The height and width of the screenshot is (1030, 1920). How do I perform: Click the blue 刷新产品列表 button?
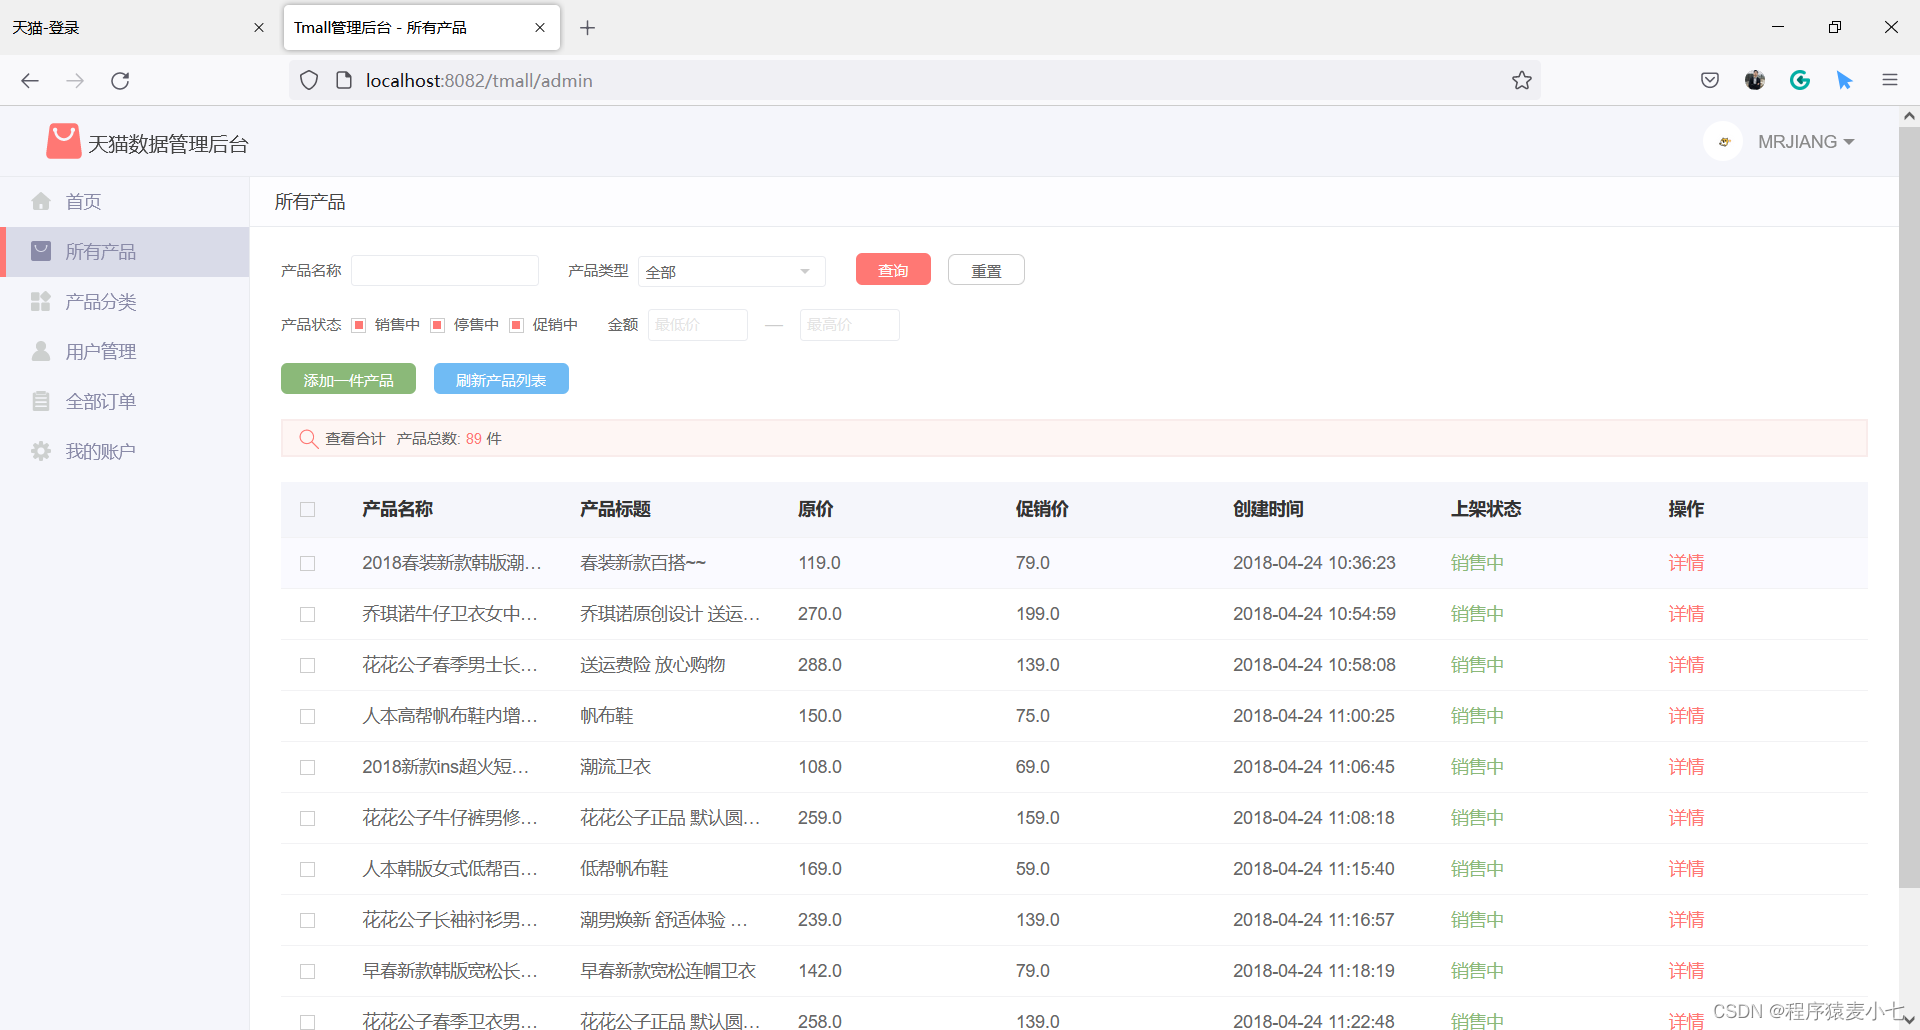pos(501,379)
